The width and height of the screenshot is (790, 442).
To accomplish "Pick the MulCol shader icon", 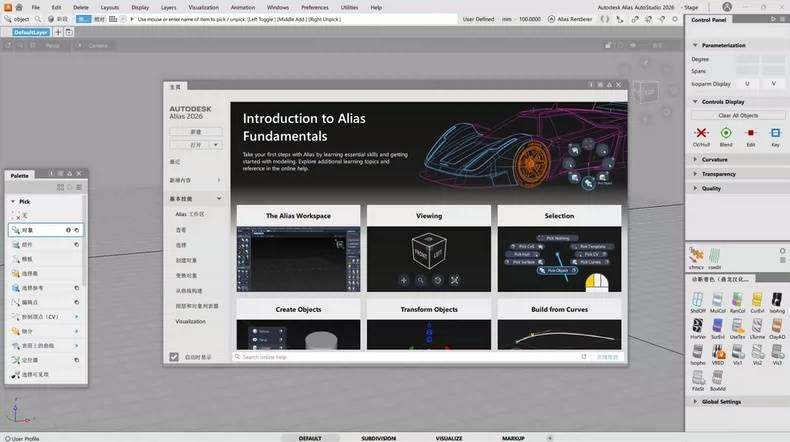I will click(718, 299).
